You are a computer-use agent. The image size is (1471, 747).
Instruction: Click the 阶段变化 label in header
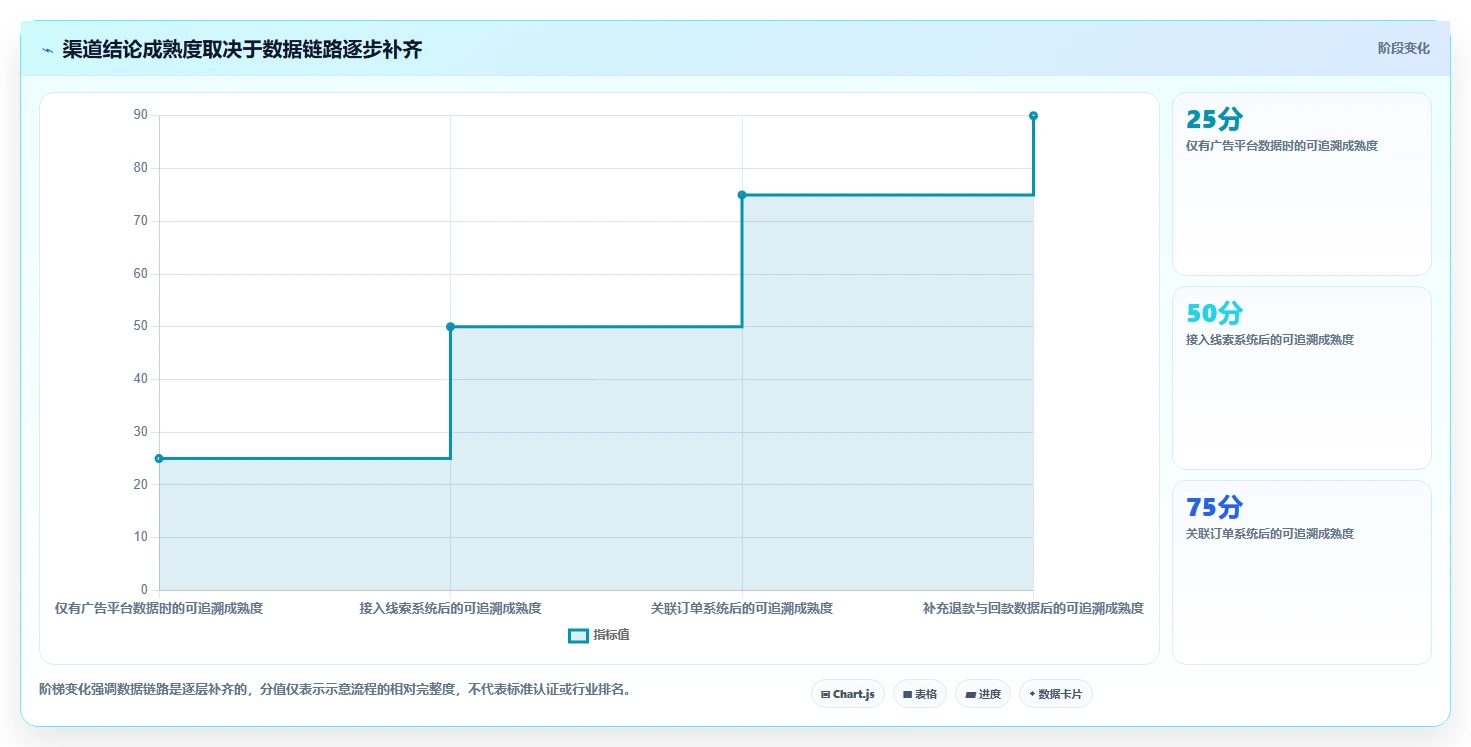pyautogui.click(x=1403, y=48)
